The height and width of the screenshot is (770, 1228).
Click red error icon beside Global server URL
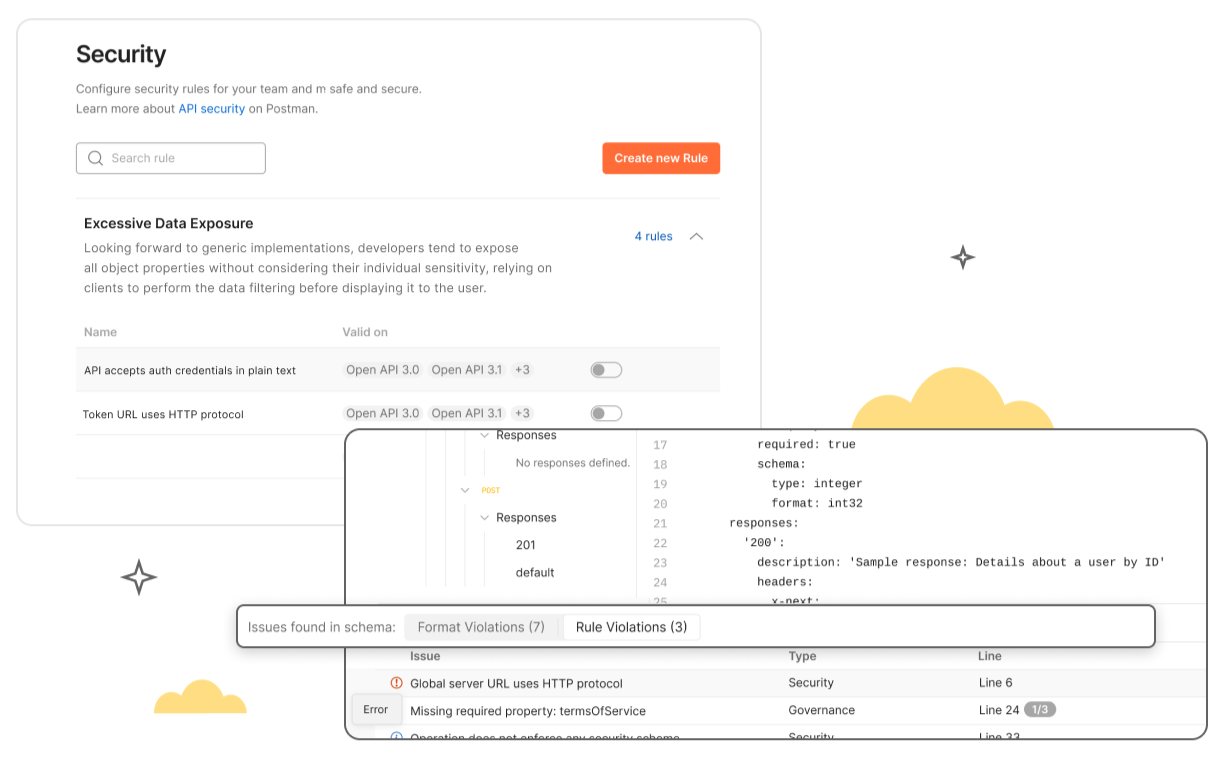tap(396, 683)
